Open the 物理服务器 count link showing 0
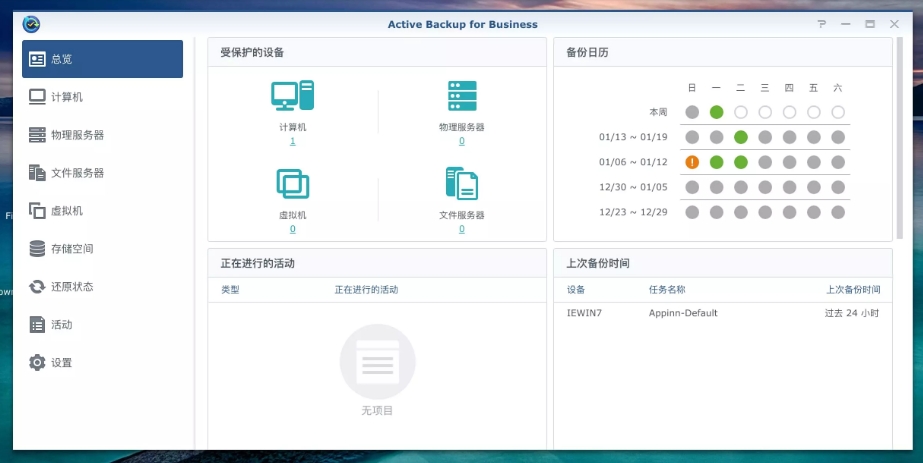The image size is (923, 463). click(462, 141)
